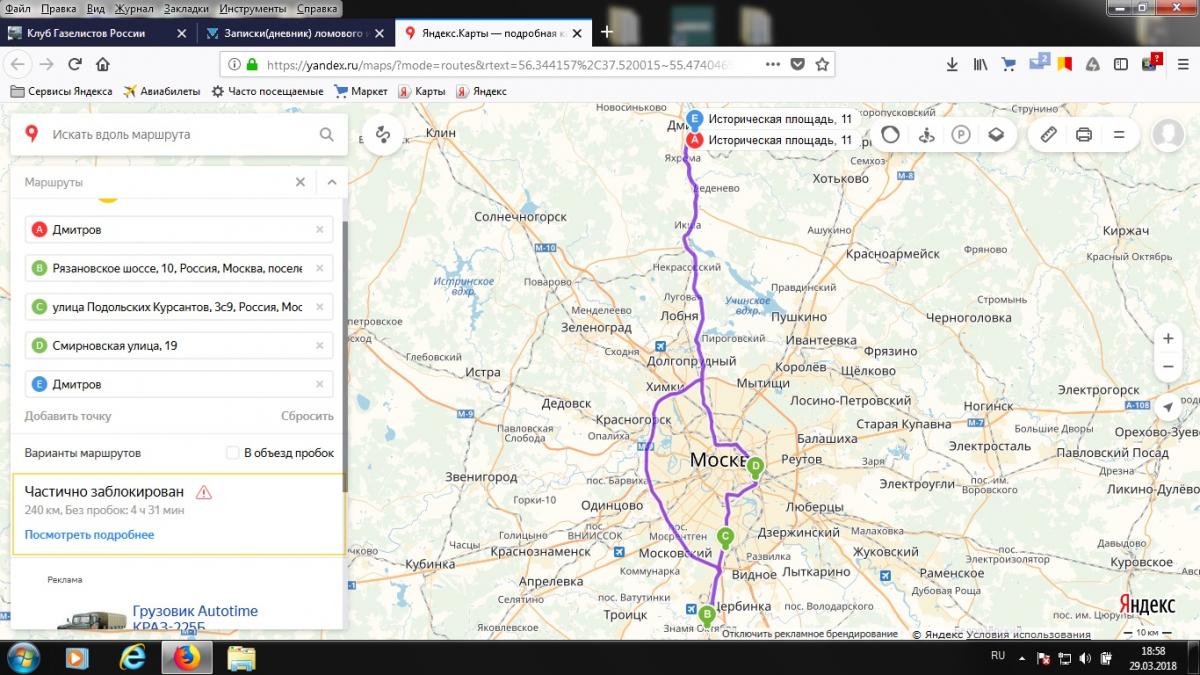This screenshot has width=1200, height=675.
Task: Click the green D marker on the map
Action: coord(756,465)
